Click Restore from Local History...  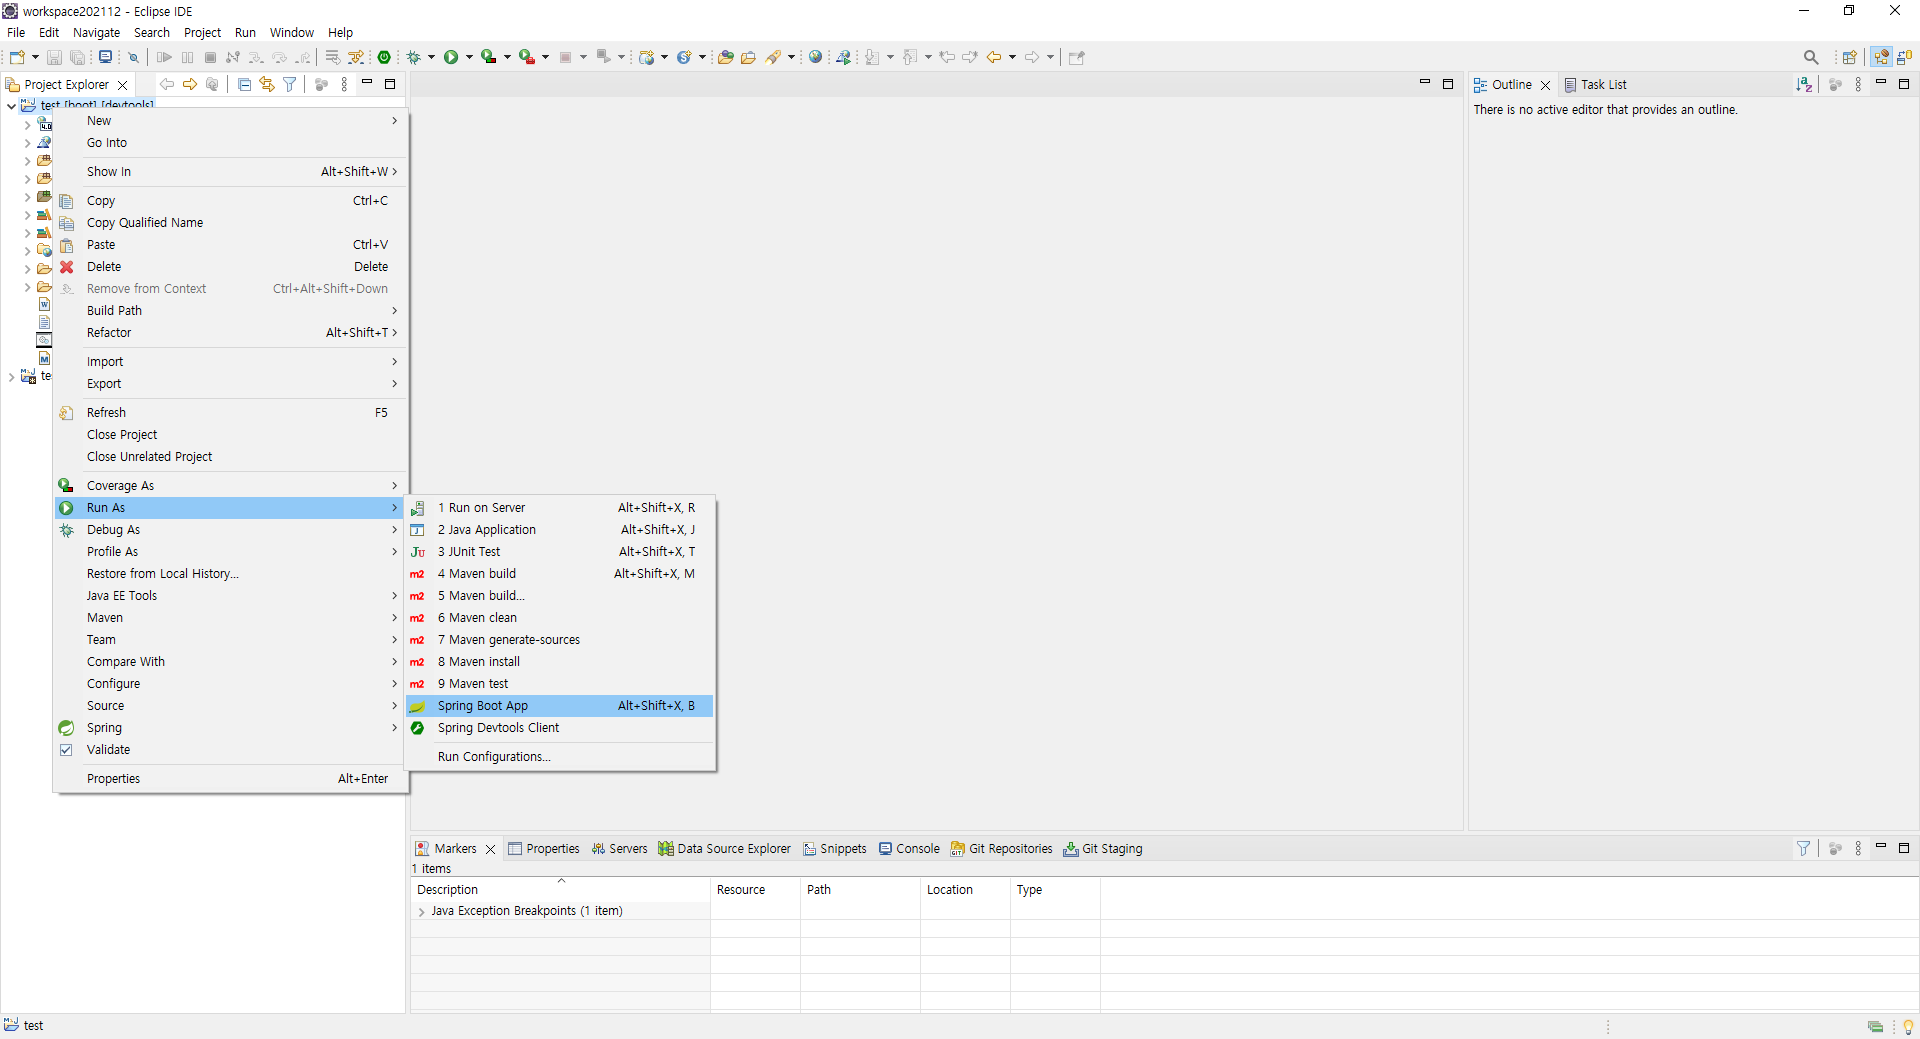point(232,574)
